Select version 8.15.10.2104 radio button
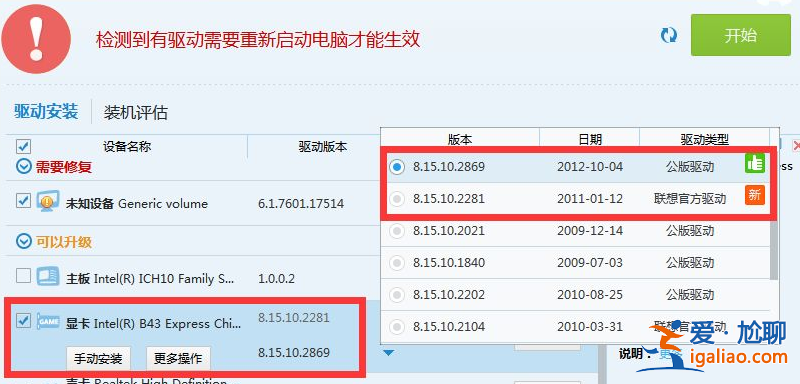The height and width of the screenshot is (384, 800). (x=397, y=327)
